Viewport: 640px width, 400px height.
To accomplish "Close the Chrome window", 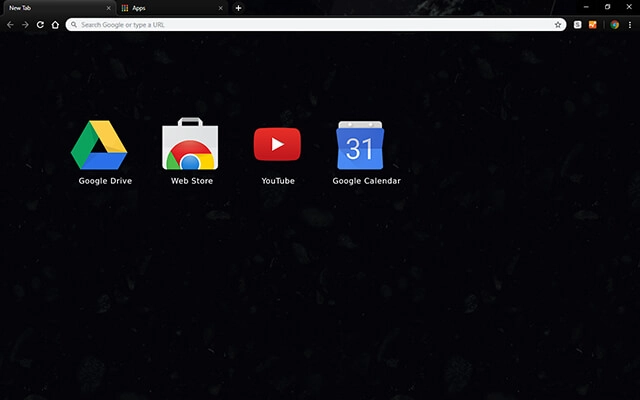I will click(x=629, y=7).
